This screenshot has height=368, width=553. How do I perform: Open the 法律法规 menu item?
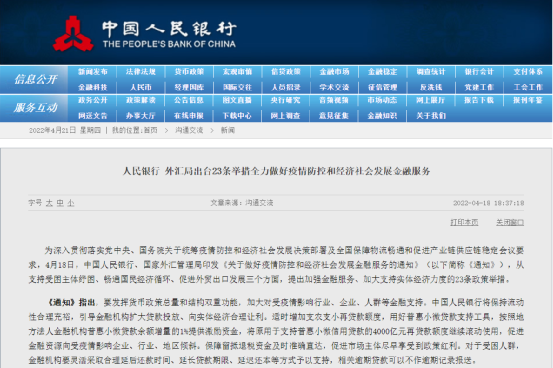141,72
